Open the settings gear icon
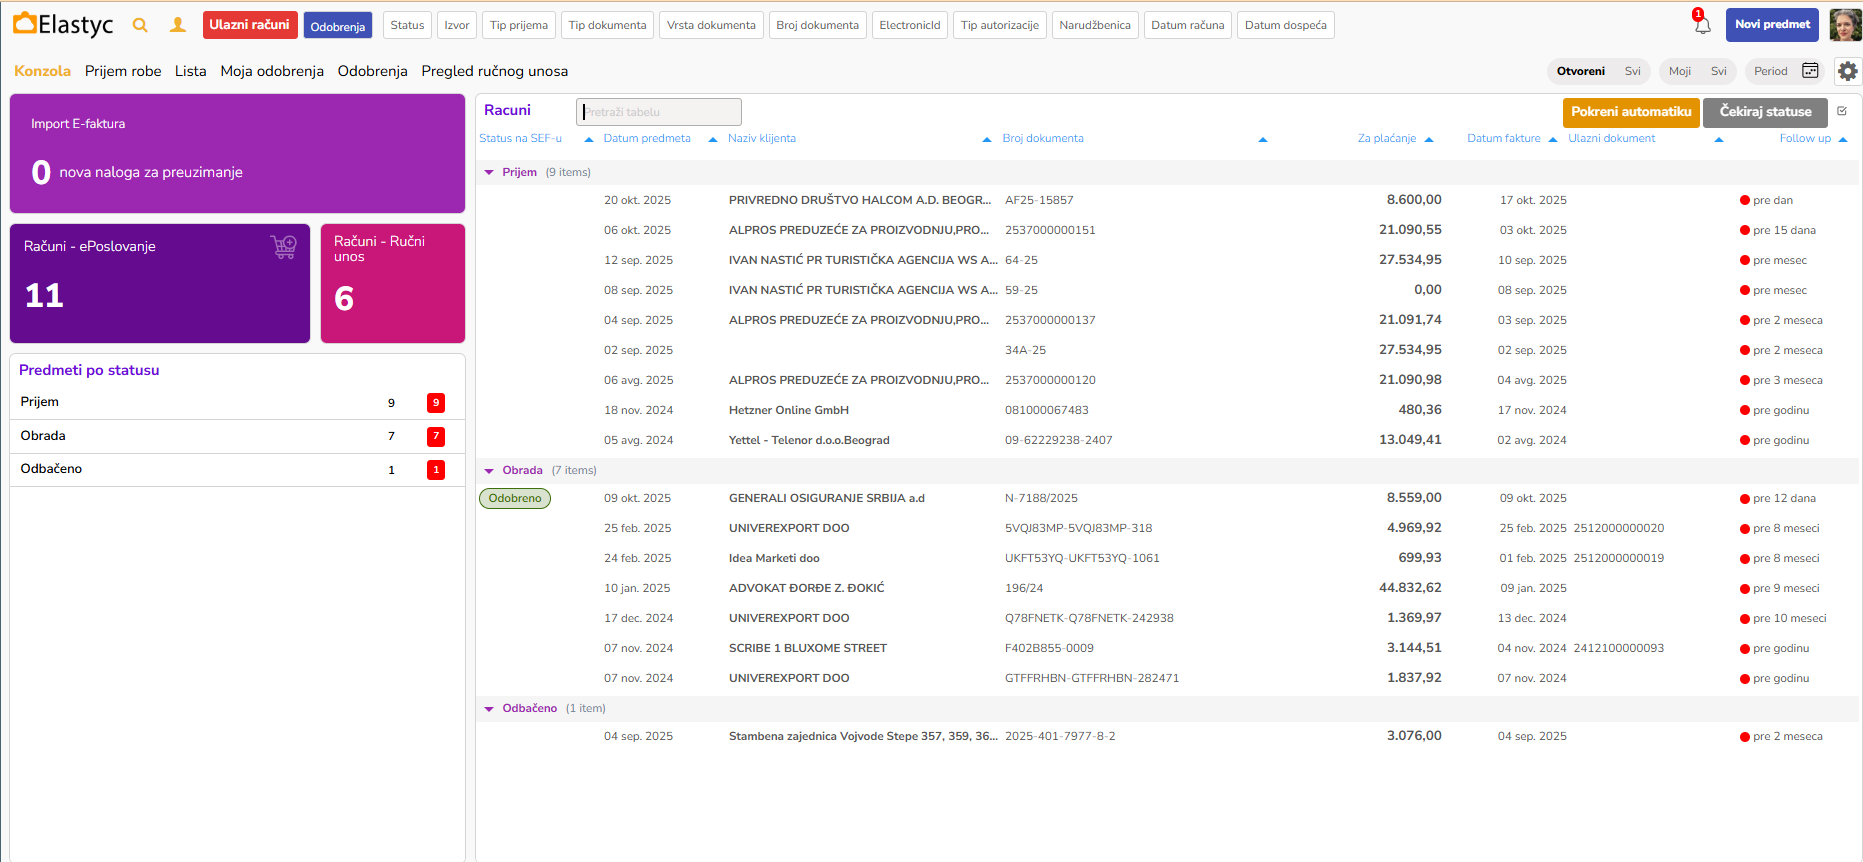The image size is (1863, 862). (1847, 71)
